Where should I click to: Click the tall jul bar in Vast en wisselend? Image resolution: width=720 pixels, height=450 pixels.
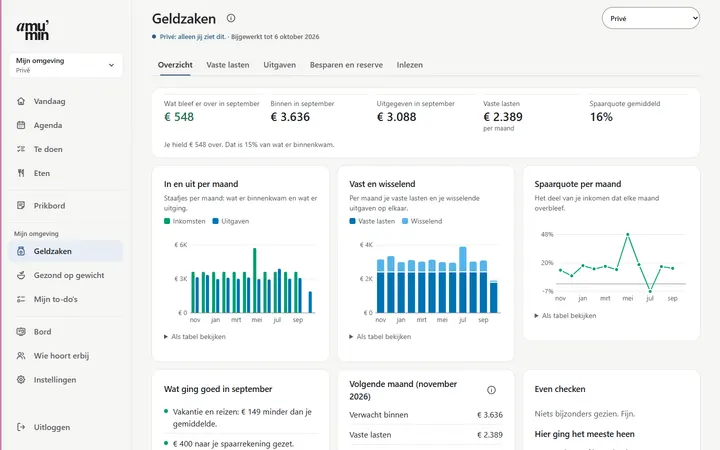[463, 280]
